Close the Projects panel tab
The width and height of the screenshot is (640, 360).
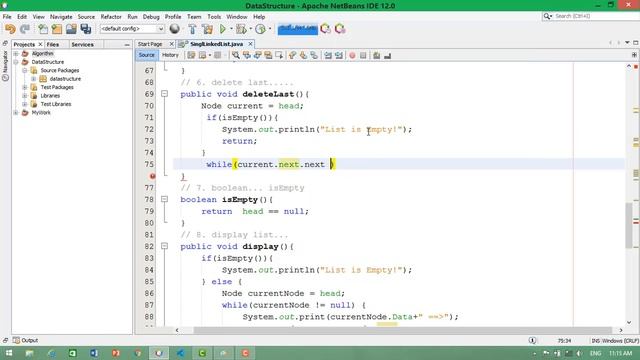40,44
